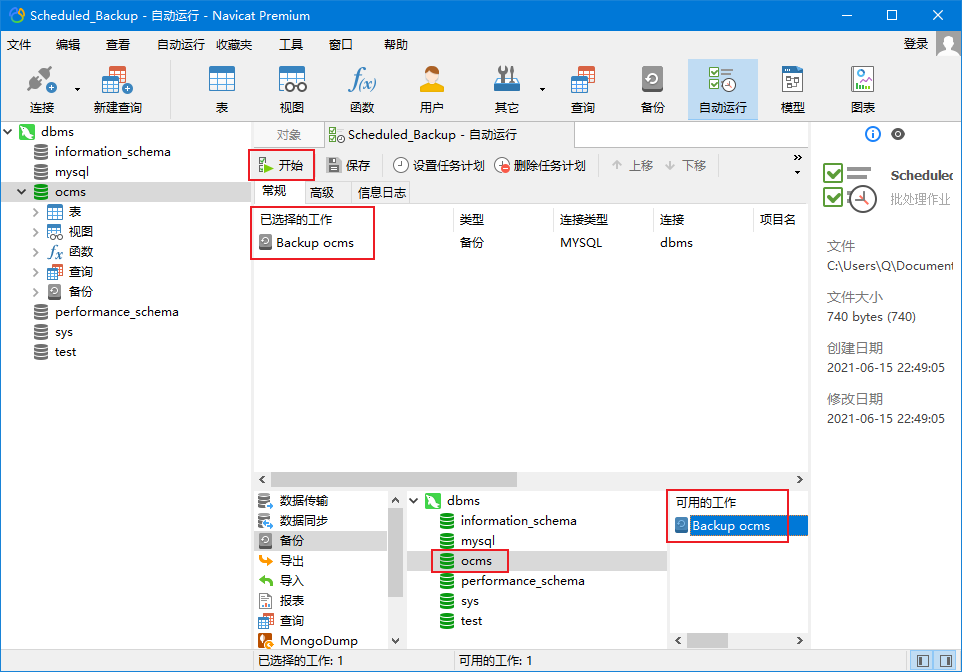Screen dimensions: 962x672
Task: Select the 表 (Table) toolbar icon
Action: (x=221, y=88)
